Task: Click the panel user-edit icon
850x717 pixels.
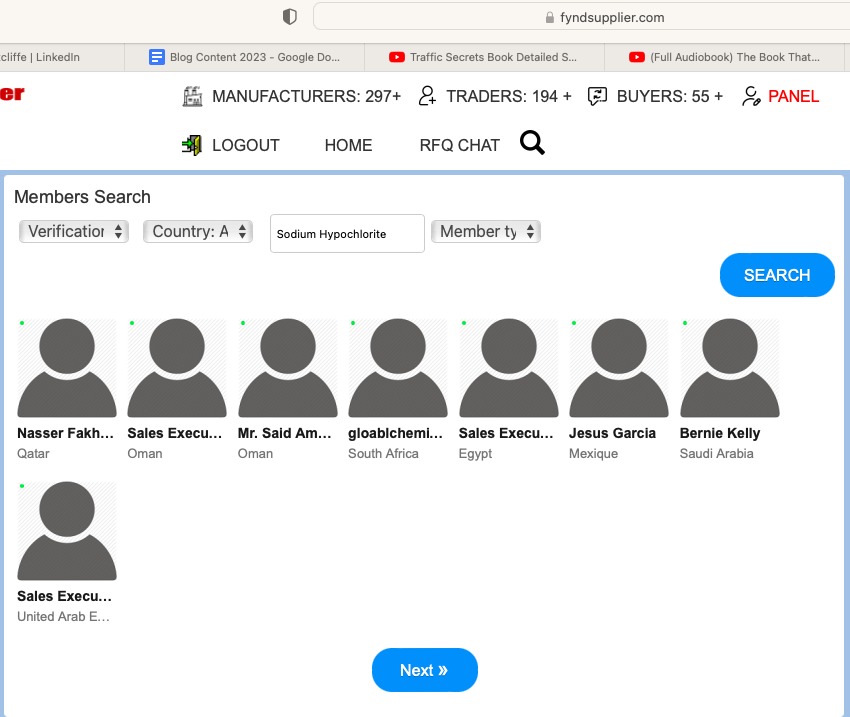Action: pyautogui.click(x=751, y=96)
